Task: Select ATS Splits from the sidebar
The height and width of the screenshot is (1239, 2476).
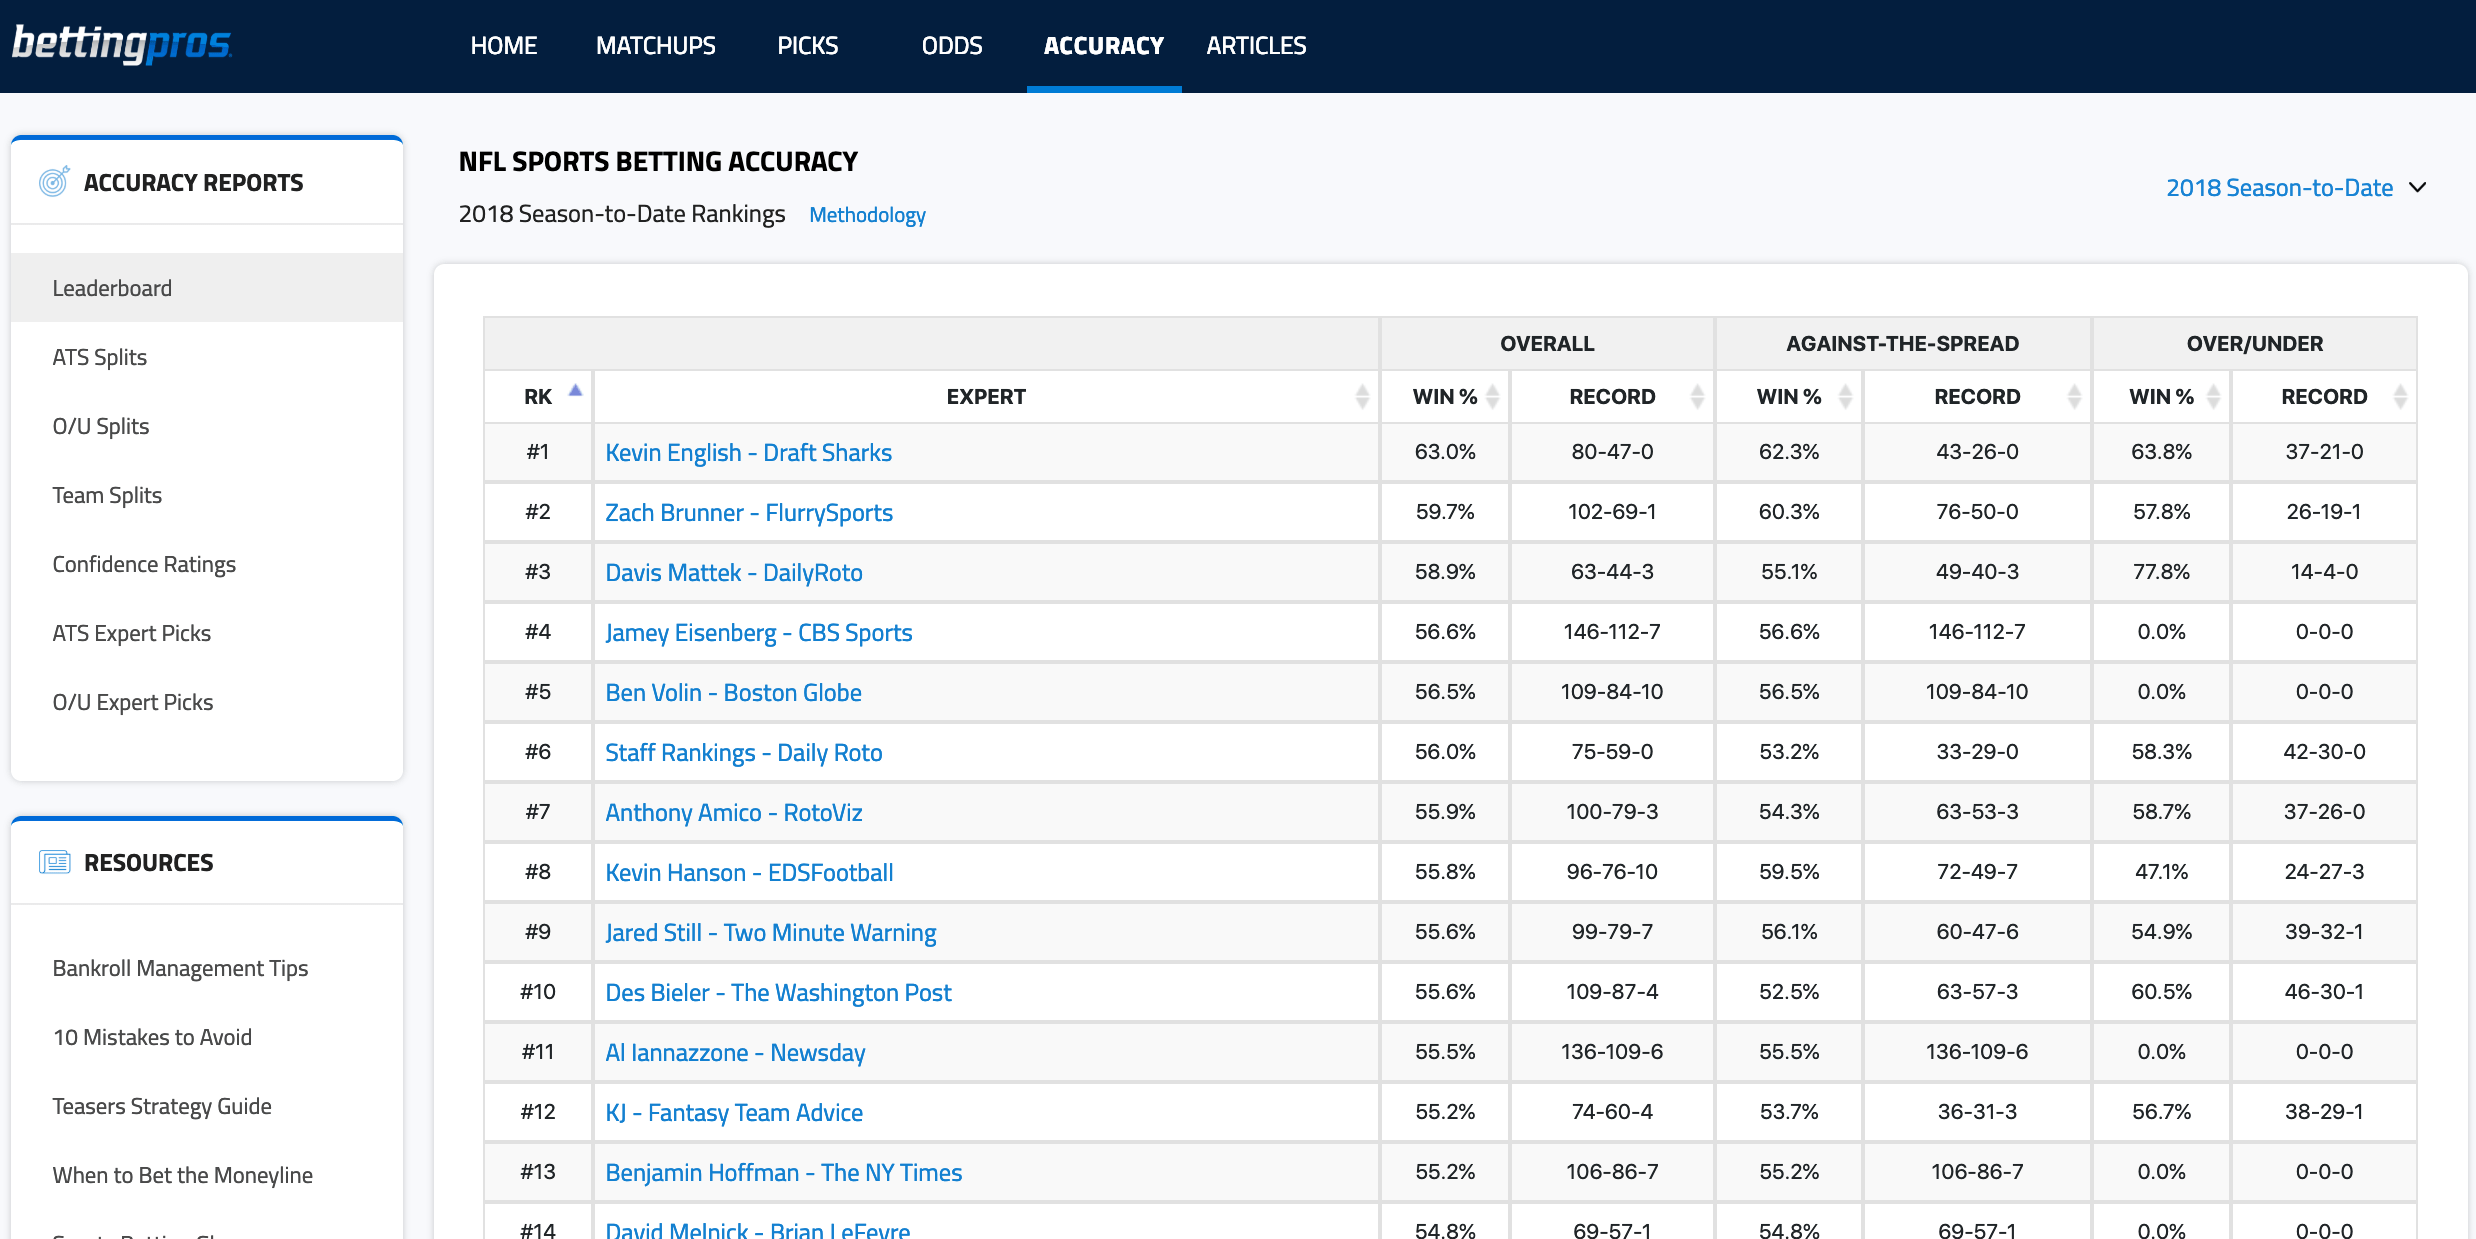Action: tap(99, 356)
